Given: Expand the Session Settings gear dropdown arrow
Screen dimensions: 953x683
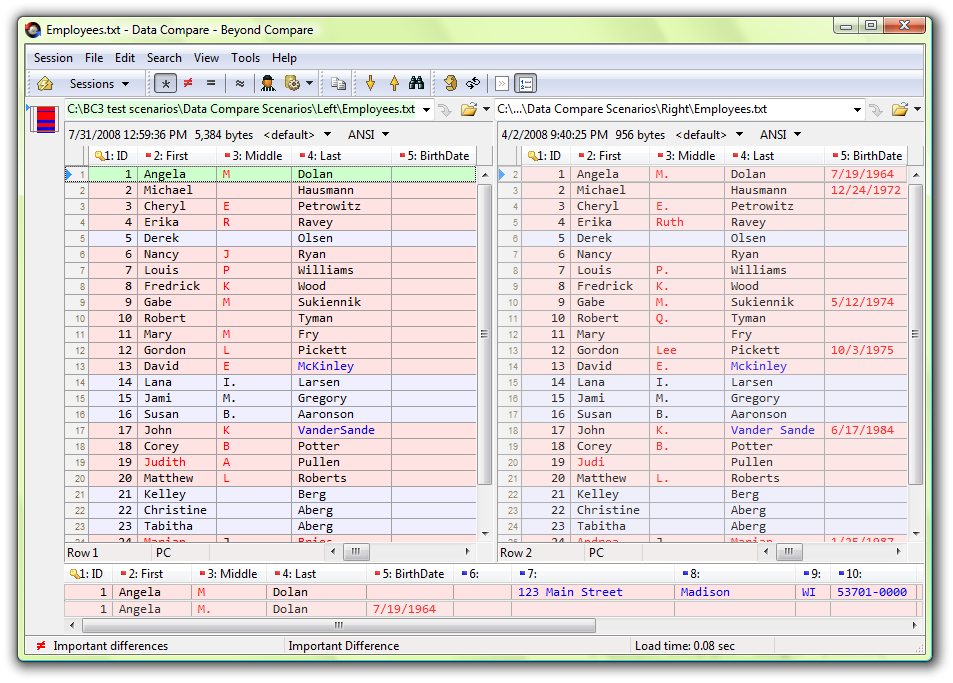Looking at the screenshot, I should coord(309,83).
